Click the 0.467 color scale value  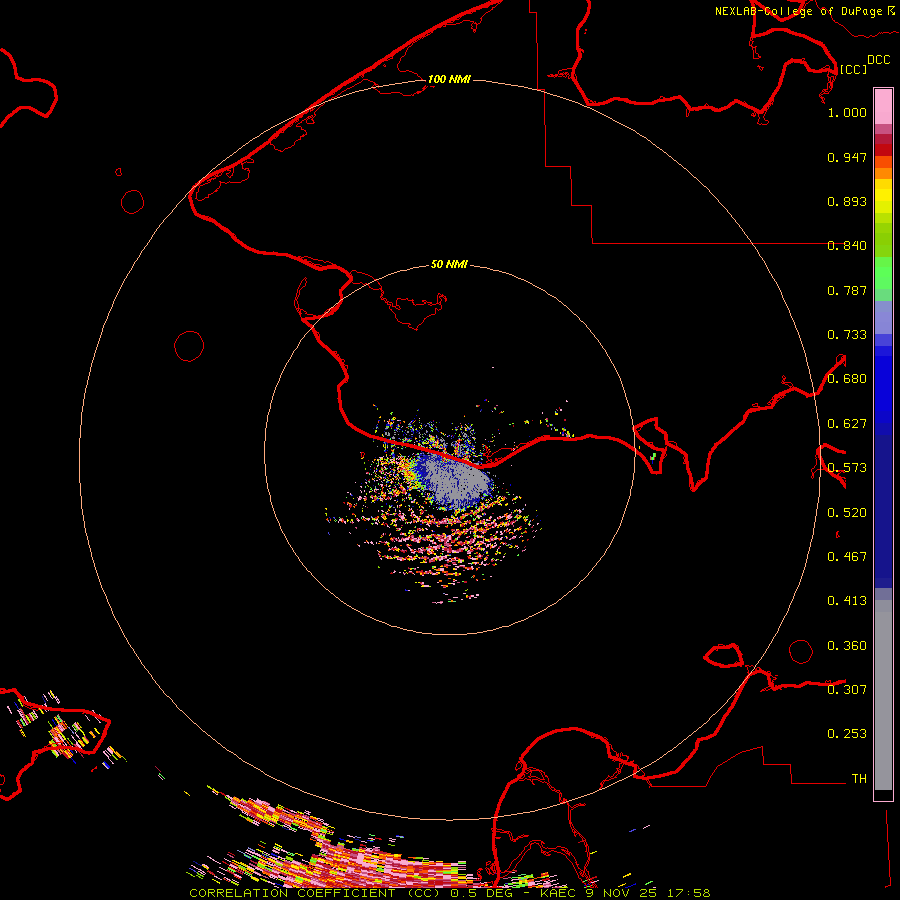pyautogui.click(x=847, y=557)
